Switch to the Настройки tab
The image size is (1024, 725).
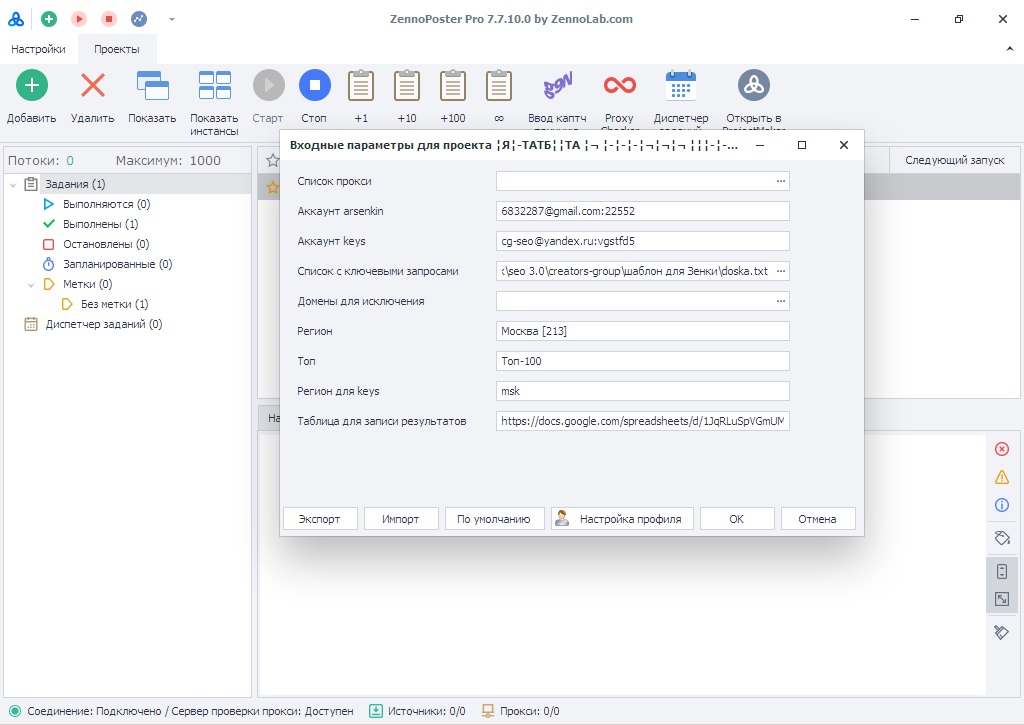click(39, 49)
